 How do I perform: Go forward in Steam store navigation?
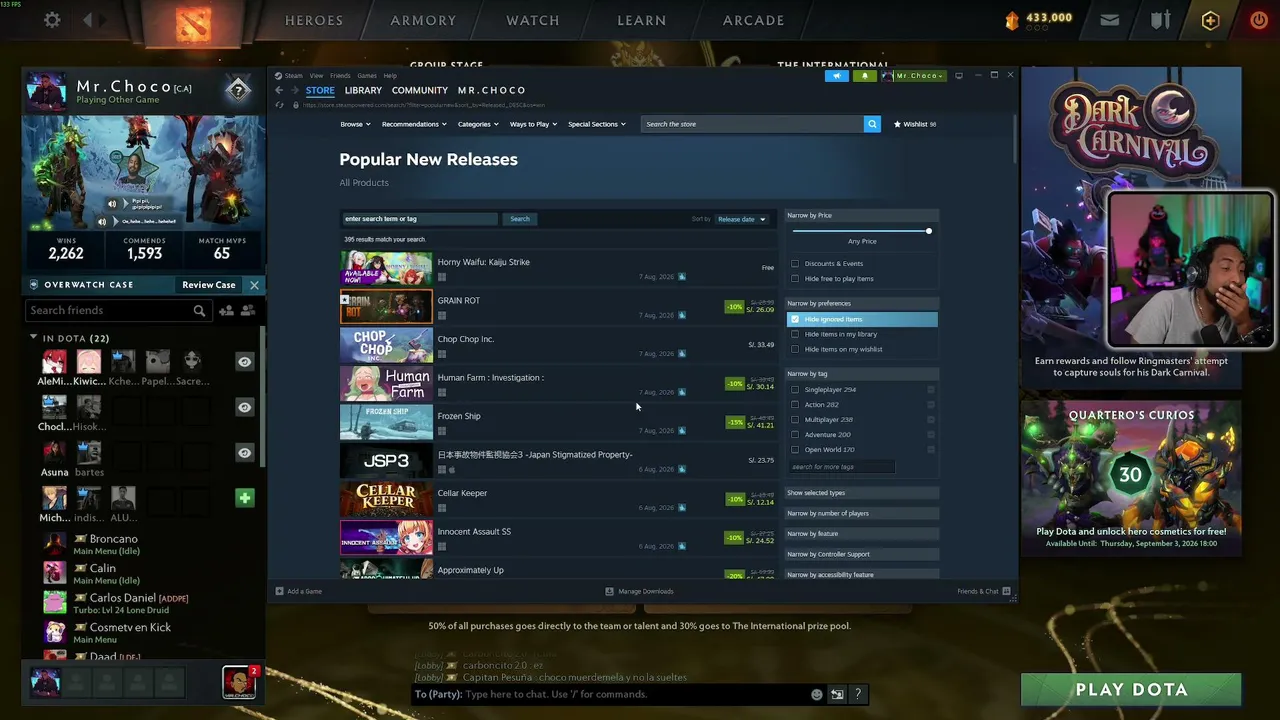(294, 90)
